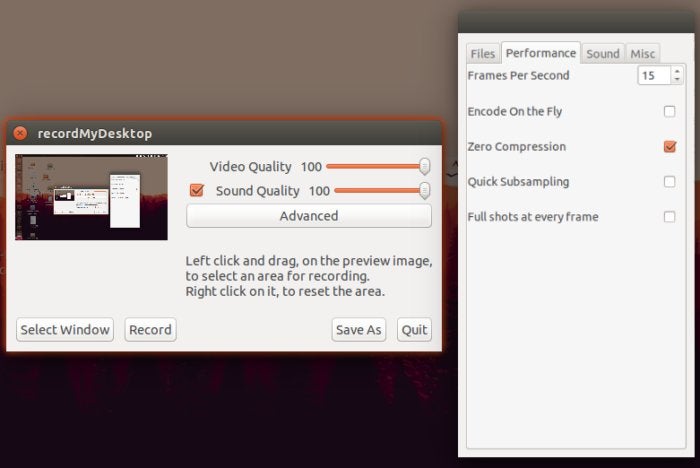The image size is (700, 468).
Task: Switch to the Files tab
Action: (x=483, y=54)
